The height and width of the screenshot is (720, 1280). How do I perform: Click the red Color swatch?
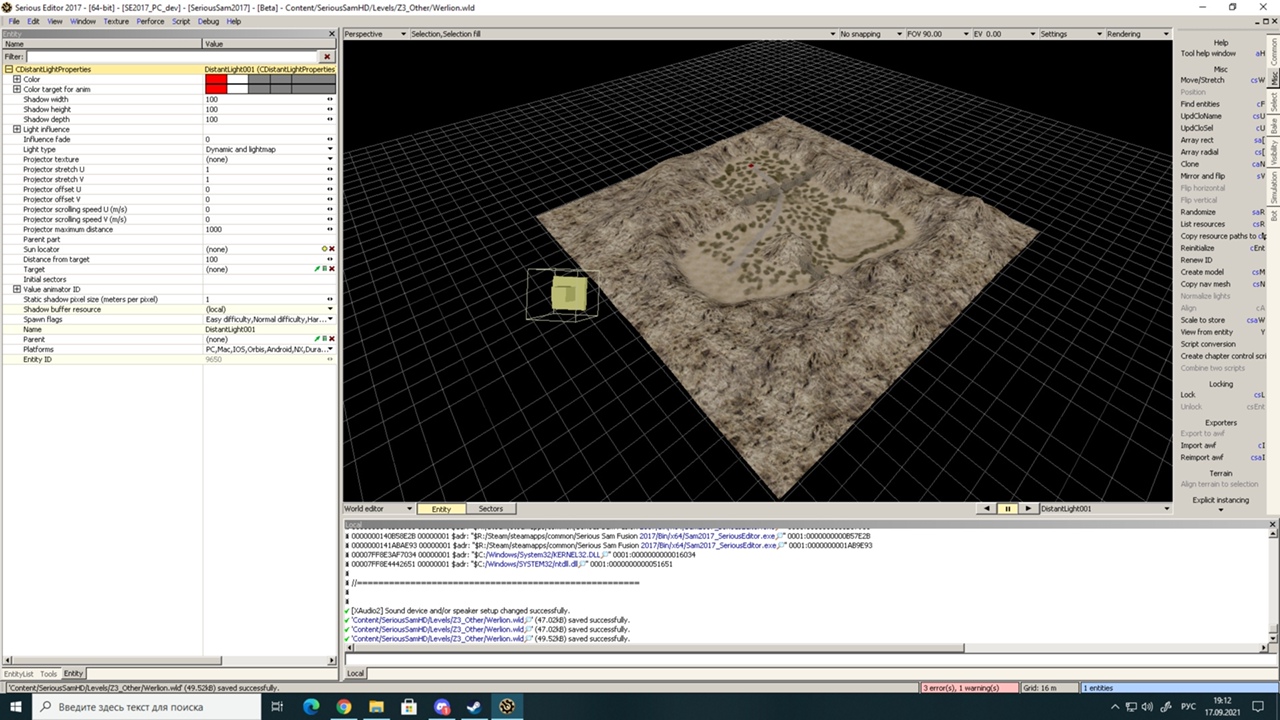(215, 79)
